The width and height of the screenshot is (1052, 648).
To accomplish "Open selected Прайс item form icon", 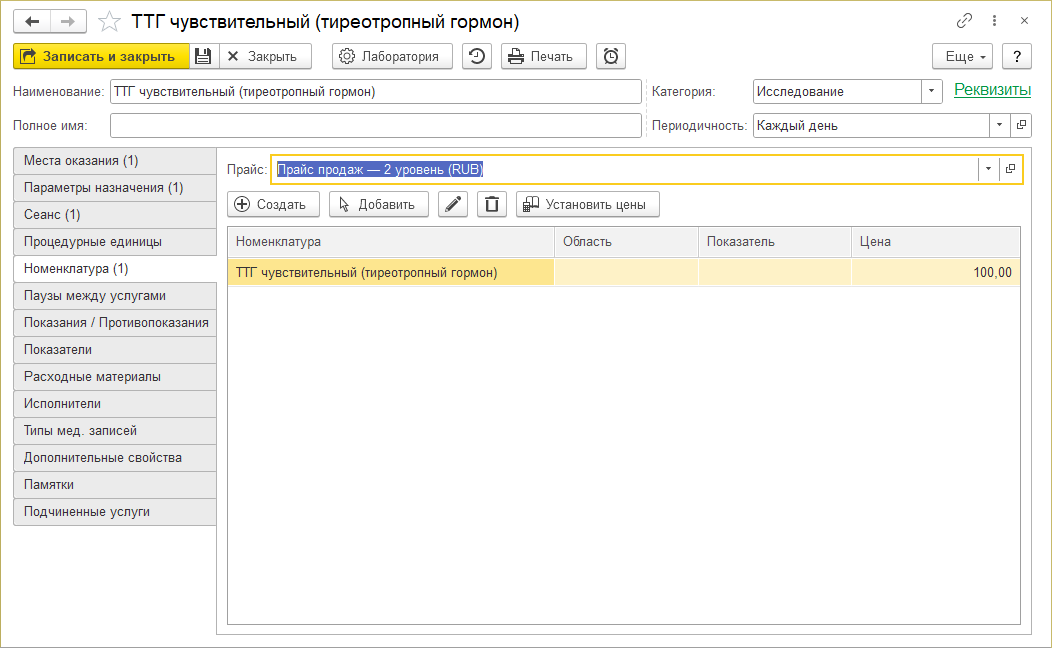I will tap(1010, 169).
